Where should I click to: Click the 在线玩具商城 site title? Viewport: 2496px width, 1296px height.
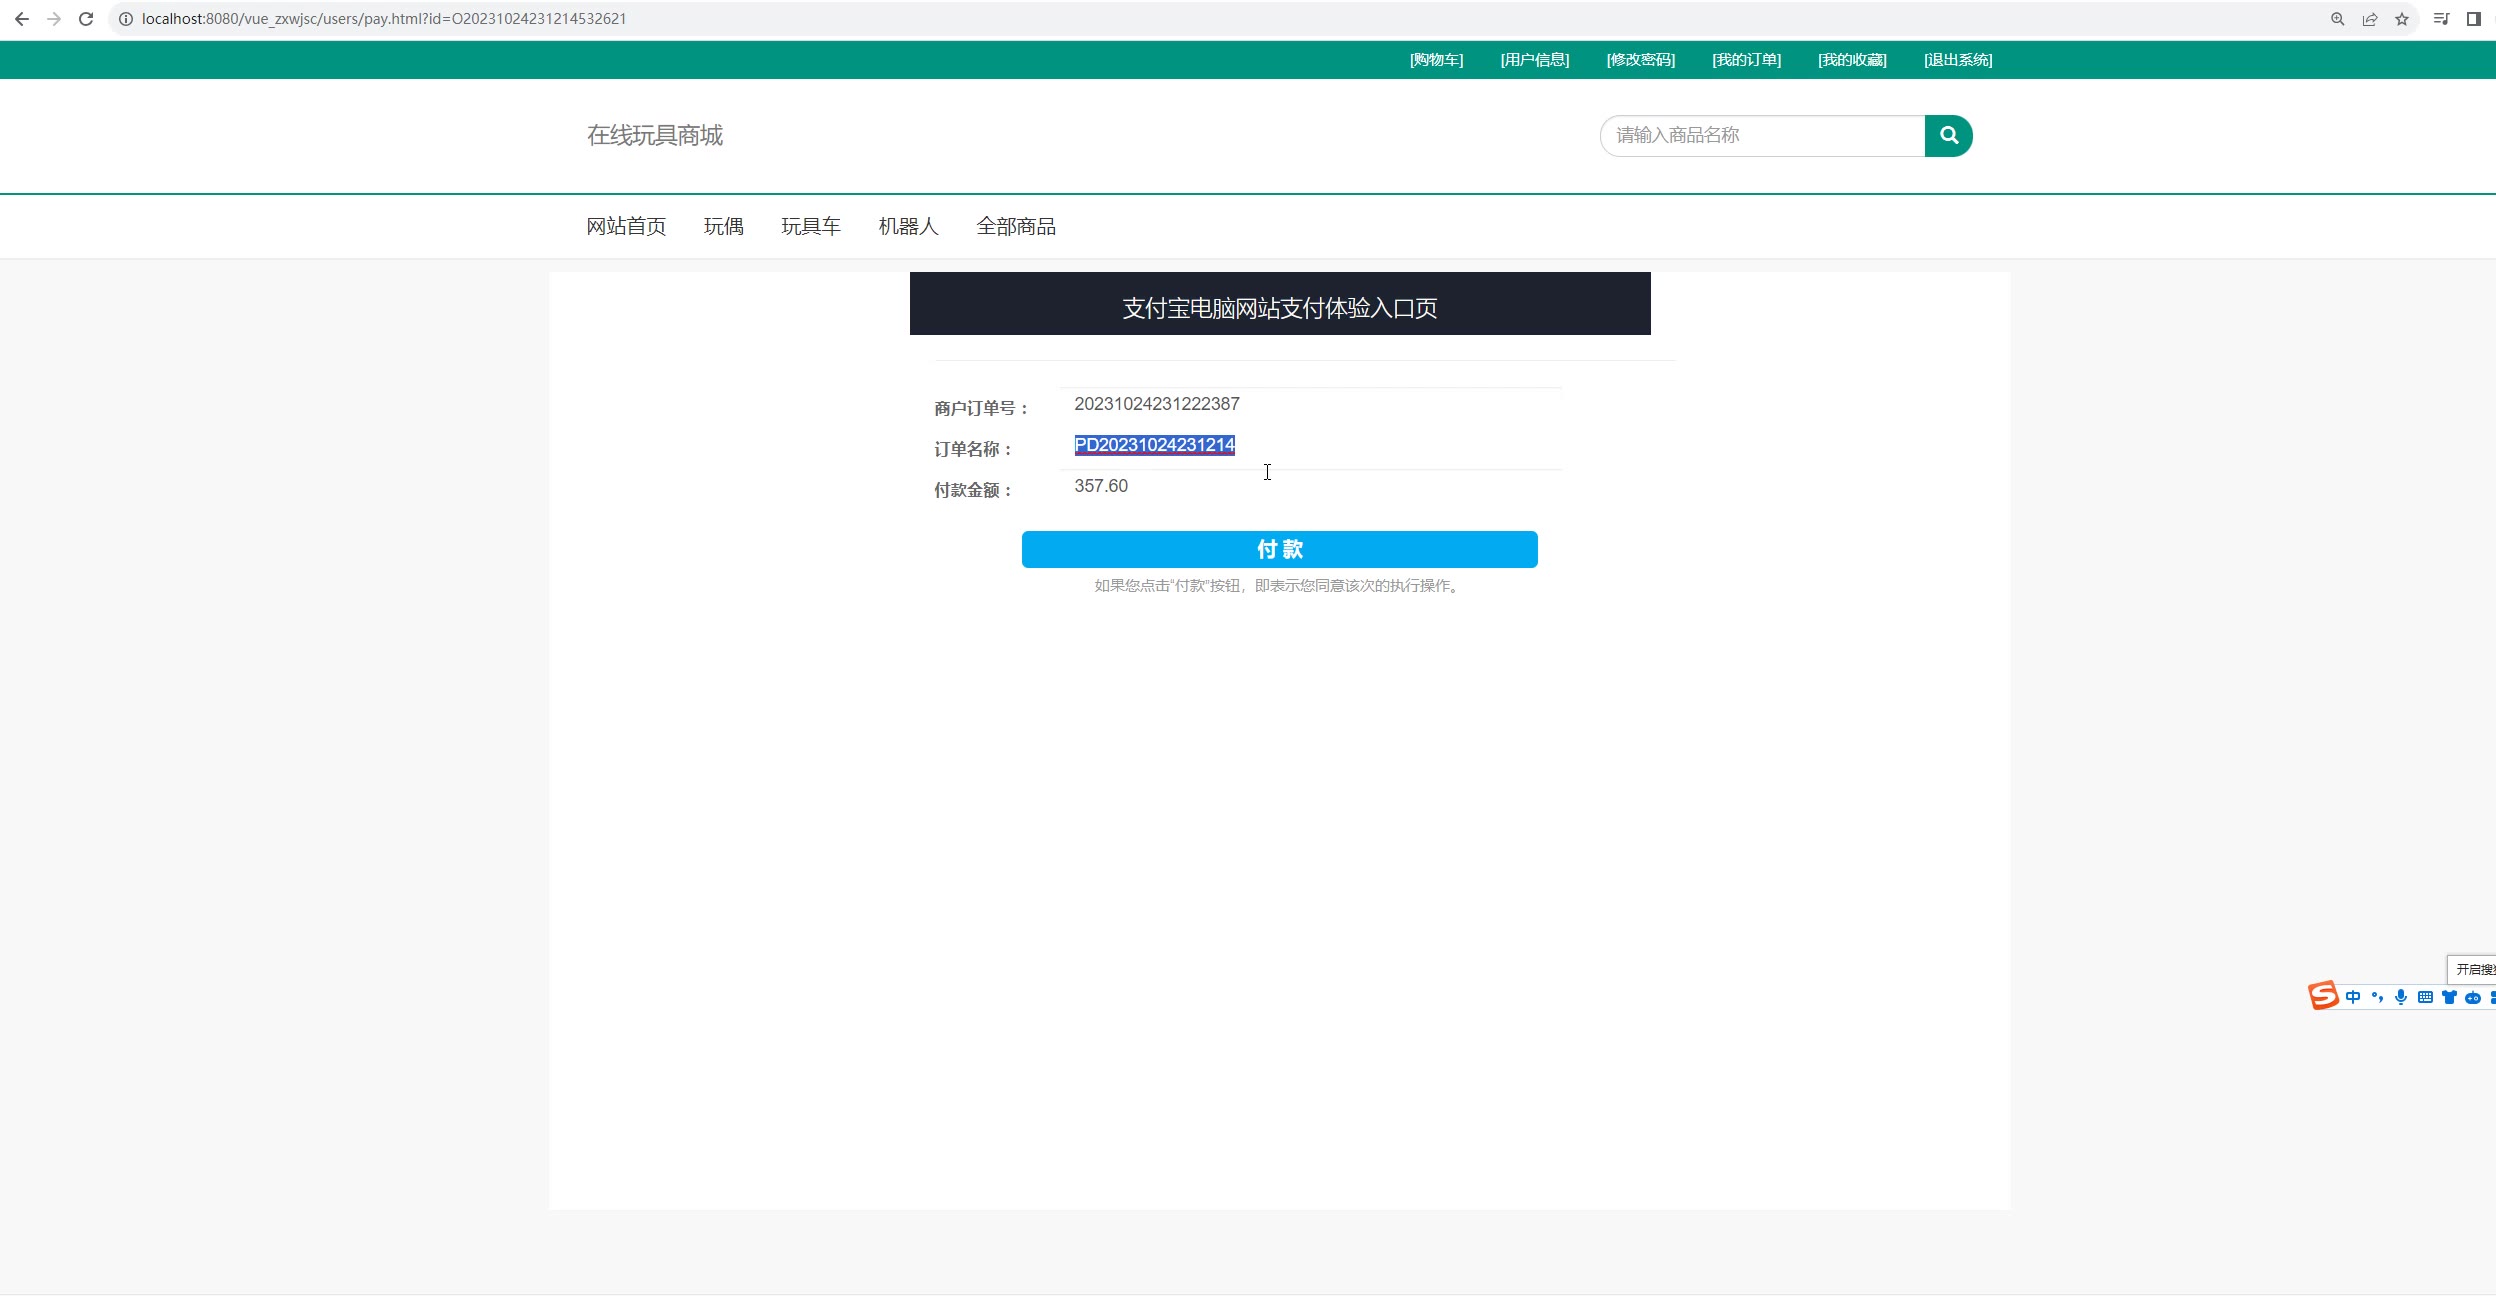[x=655, y=135]
